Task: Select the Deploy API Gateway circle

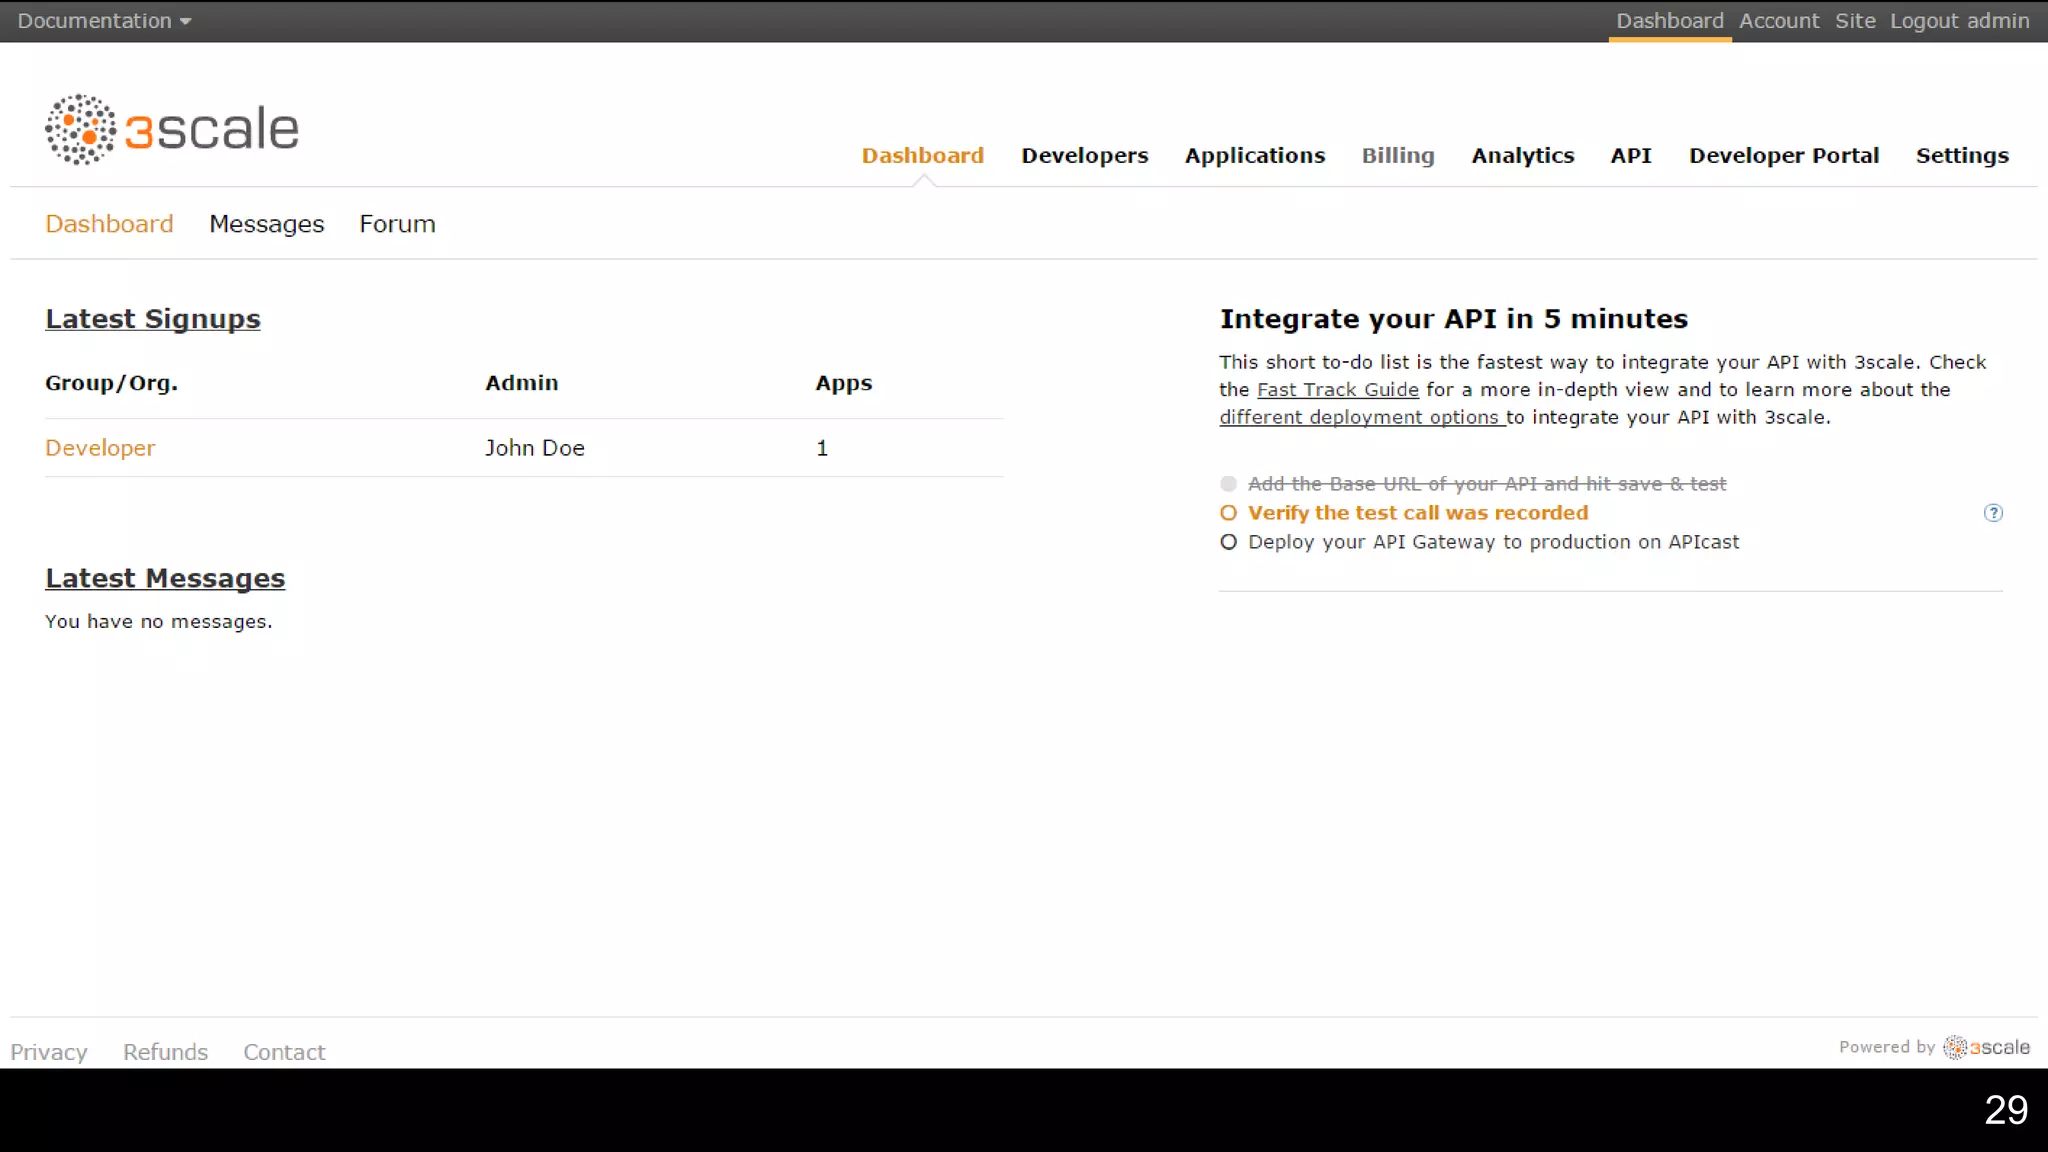Action: 1228,542
